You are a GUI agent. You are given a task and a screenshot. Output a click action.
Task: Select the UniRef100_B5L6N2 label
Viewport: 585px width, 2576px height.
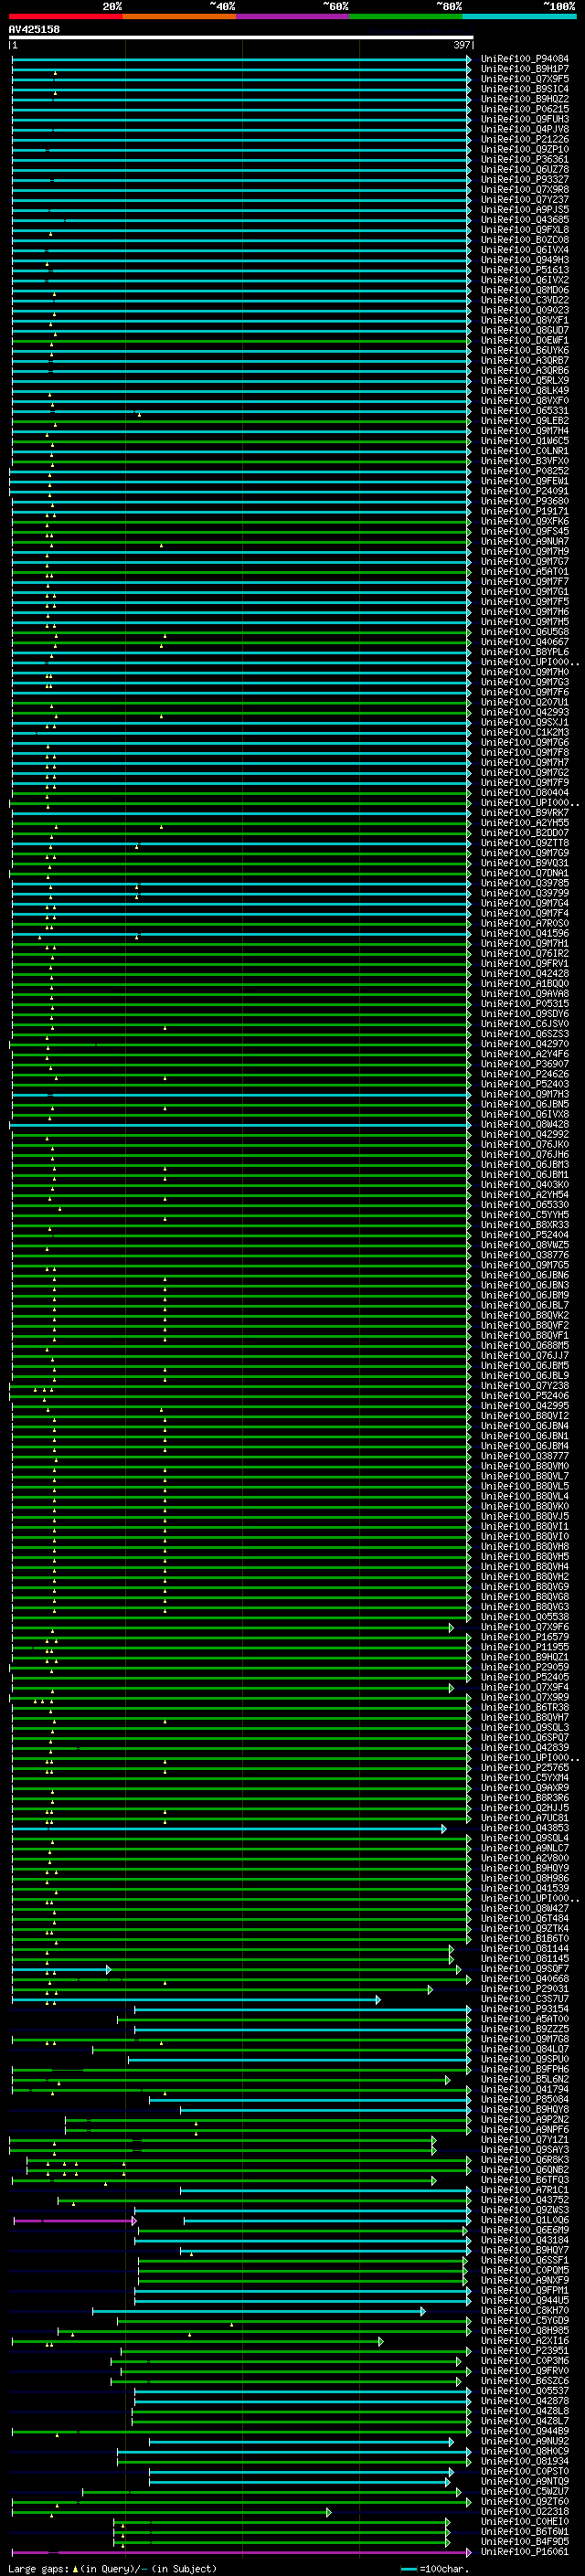tap(525, 2079)
